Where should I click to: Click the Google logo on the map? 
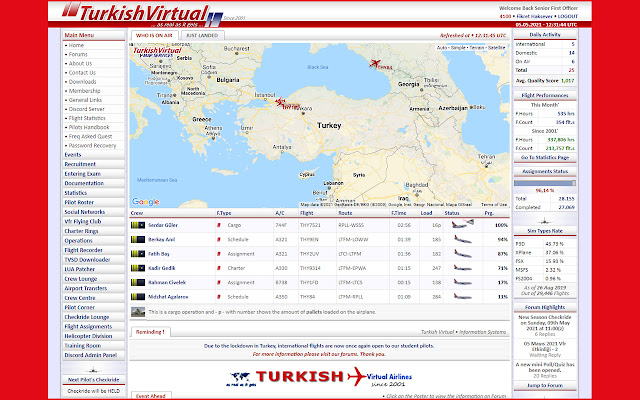tap(145, 202)
